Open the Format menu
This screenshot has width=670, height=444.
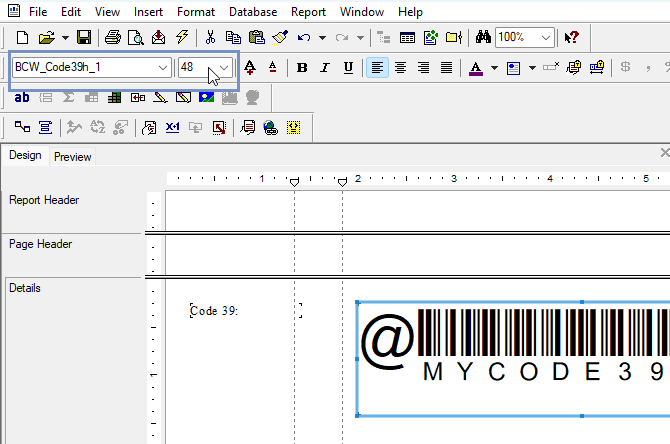click(196, 12)
